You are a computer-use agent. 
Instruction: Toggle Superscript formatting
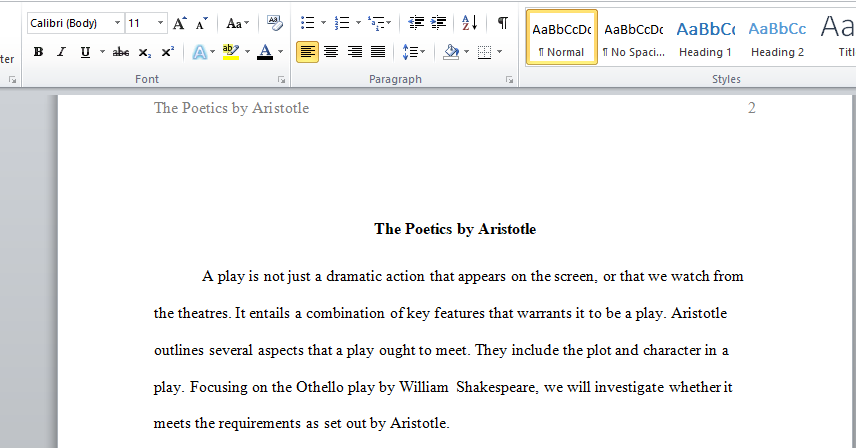pyautogui.click(x=167, y=52)
